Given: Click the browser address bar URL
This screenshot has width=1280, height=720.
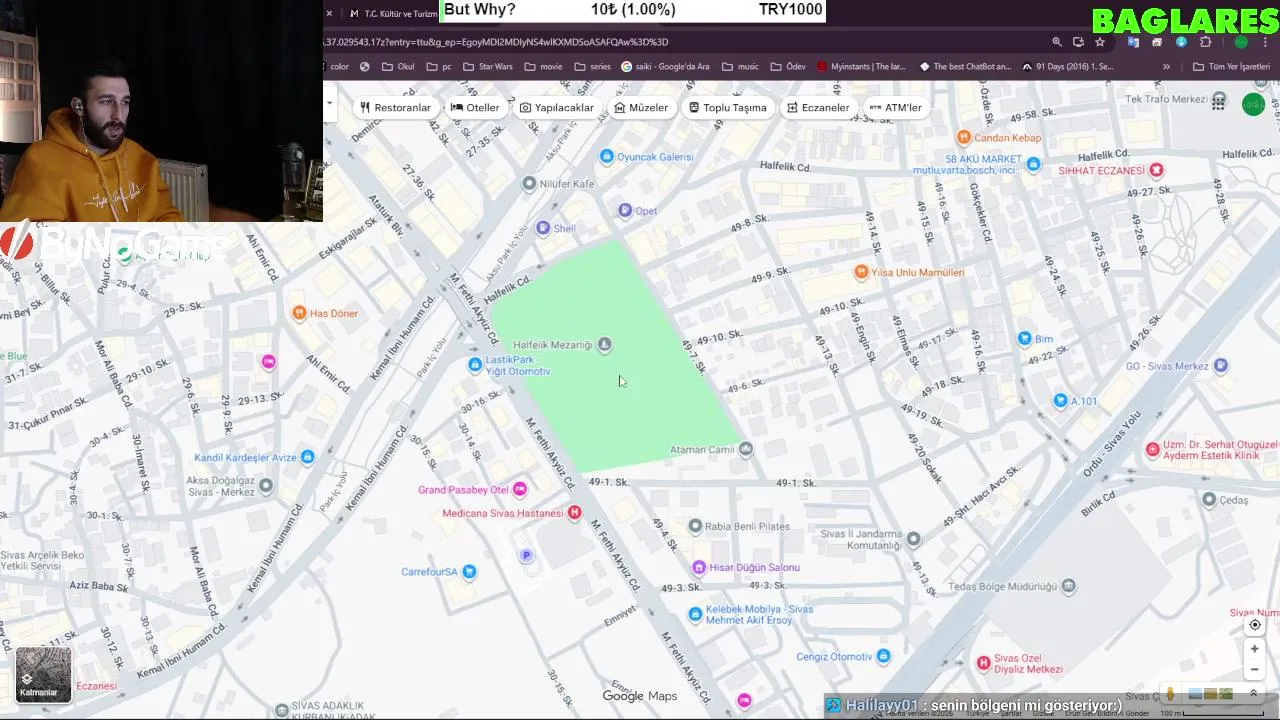Looking at the screenshot, I should 495,42.
